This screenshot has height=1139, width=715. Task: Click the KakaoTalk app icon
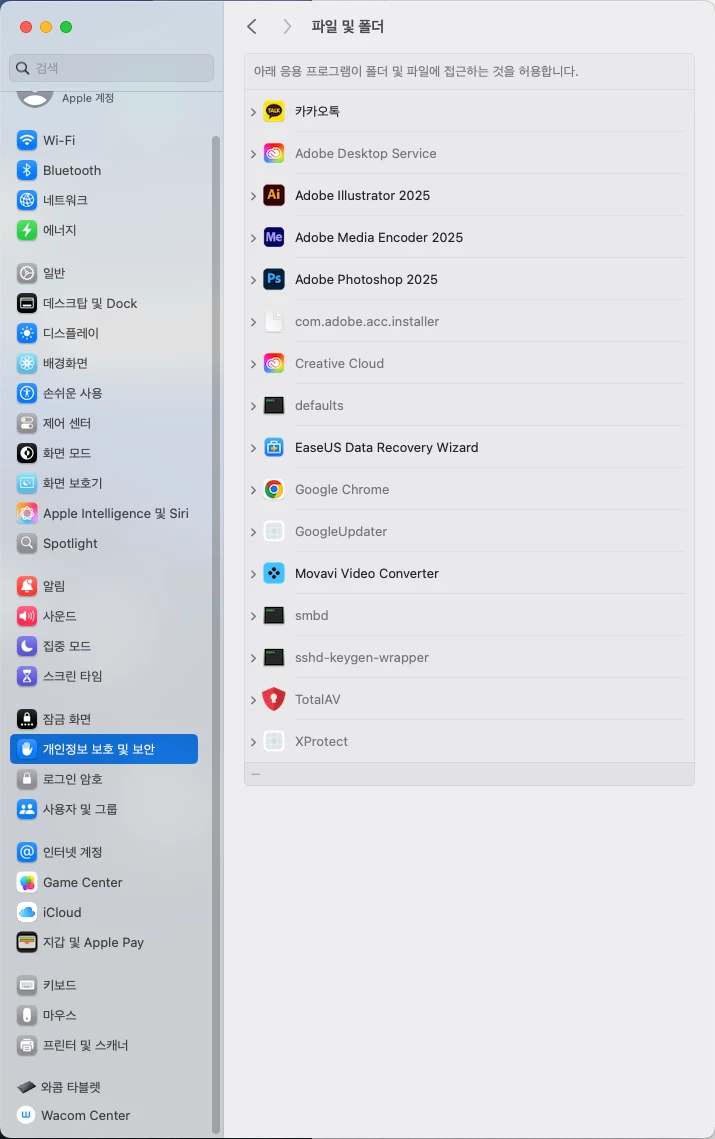pos(274,111)
